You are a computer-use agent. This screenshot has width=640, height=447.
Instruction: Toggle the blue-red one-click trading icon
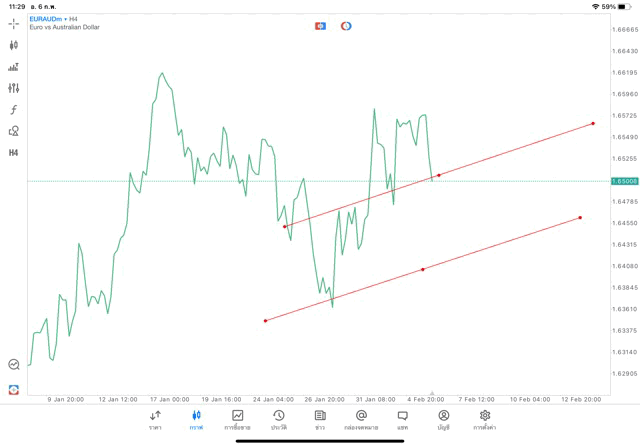tap(320, 26)
